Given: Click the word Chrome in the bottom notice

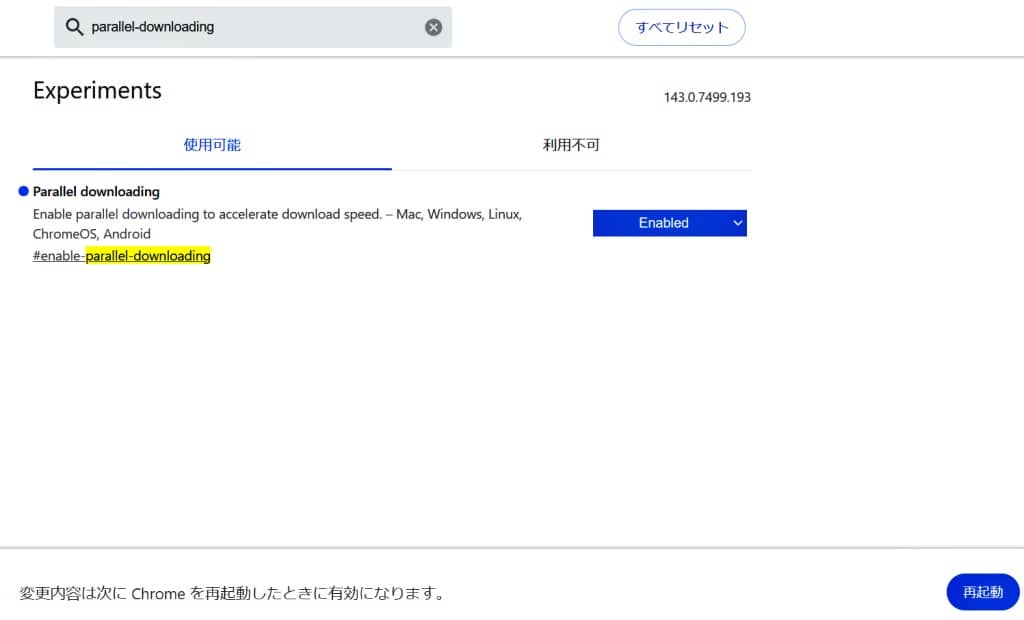Looking at the screenshot, I should pyautogui.click(x=158, y=593).
